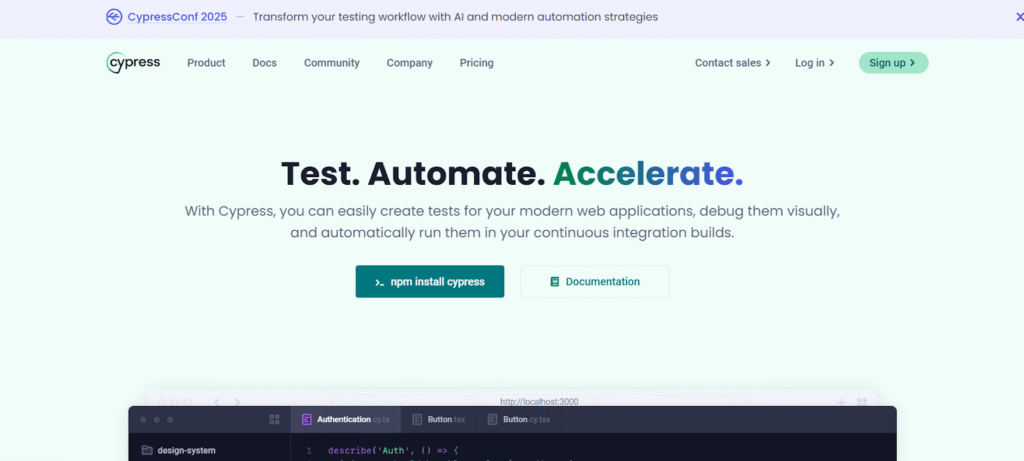This screenshot has height=461, width=1024.
Task: Expand the Community navigation menu
Action: click(331, 63)
